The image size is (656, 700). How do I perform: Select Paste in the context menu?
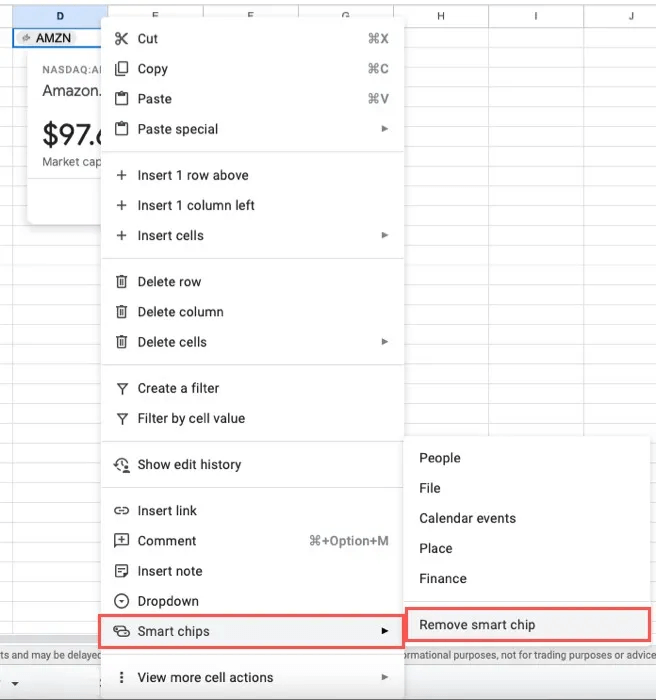252,99
